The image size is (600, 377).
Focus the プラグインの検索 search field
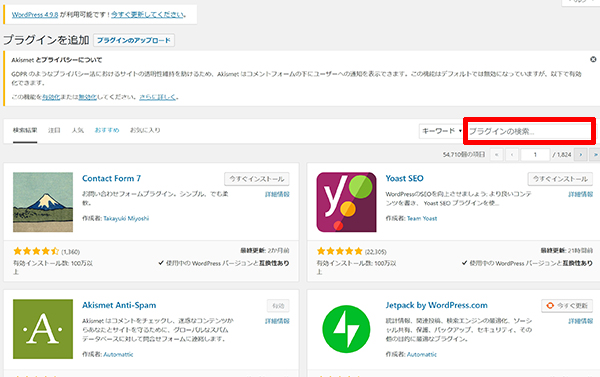point(530,131)
